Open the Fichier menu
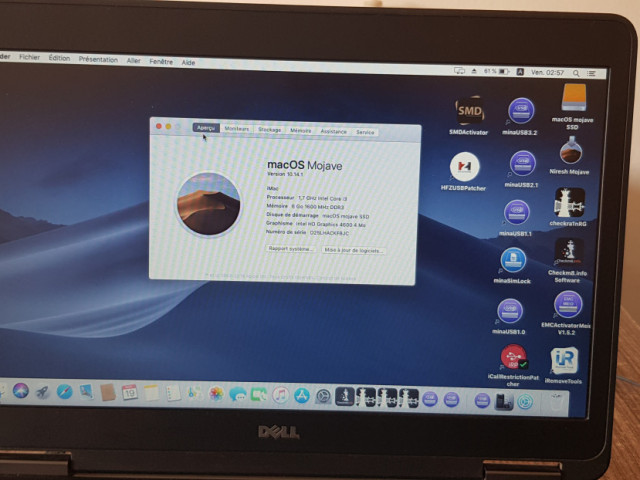Screen dimensions: 640x480 pos(29,57)
